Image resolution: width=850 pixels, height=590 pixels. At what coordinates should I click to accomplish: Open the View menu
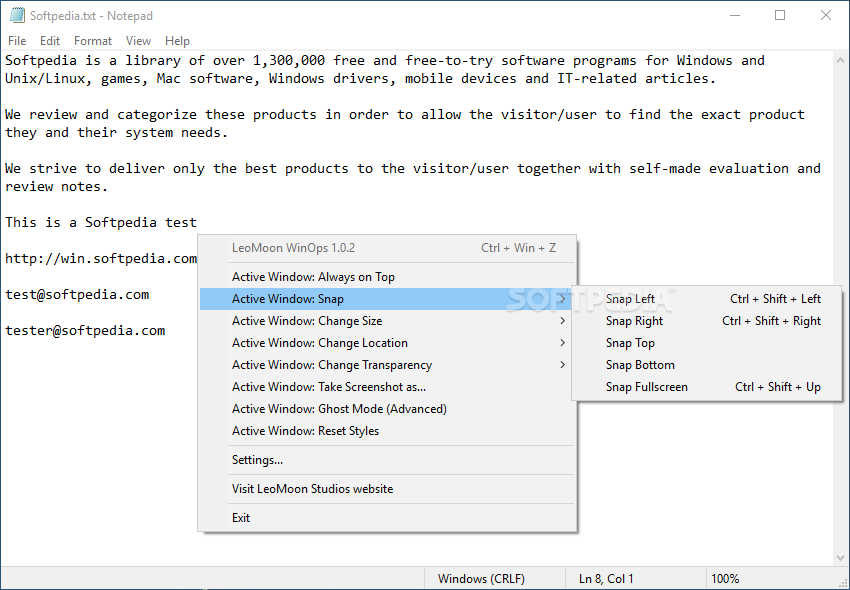(138, 41)
